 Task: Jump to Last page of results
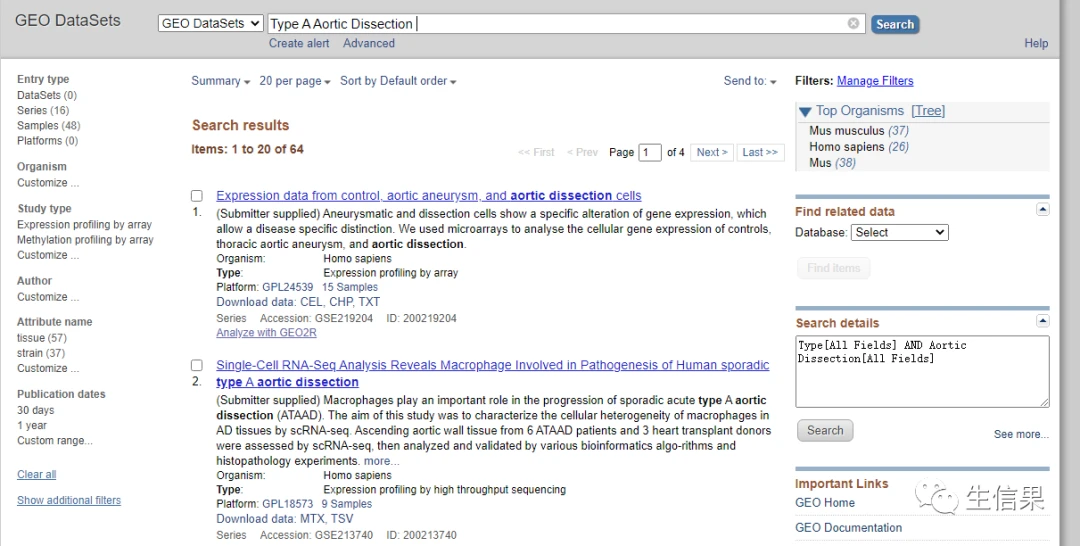click(760, 152)
